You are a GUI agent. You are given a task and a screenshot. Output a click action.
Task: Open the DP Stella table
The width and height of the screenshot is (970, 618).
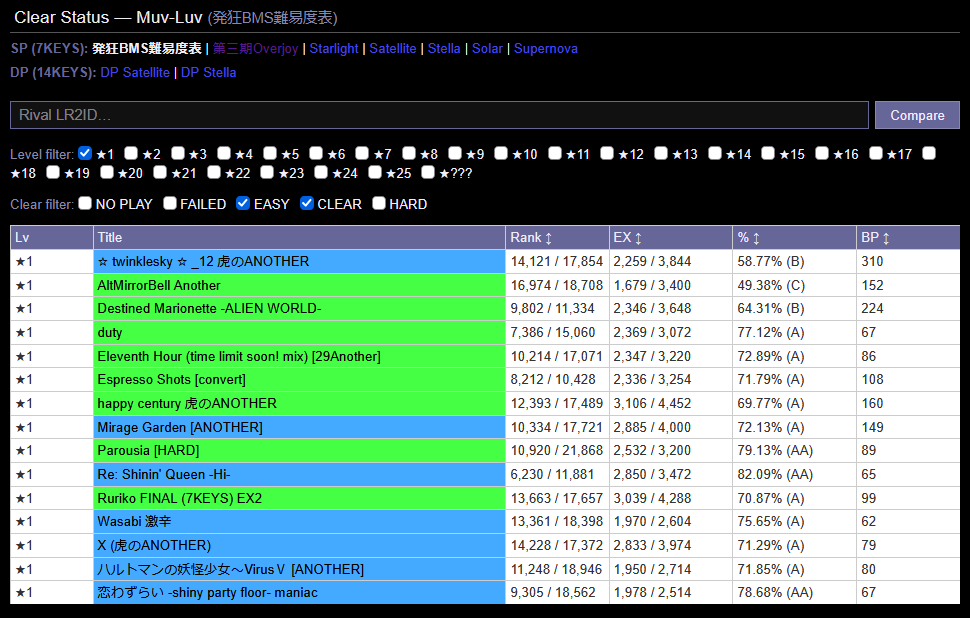[208, 72]
